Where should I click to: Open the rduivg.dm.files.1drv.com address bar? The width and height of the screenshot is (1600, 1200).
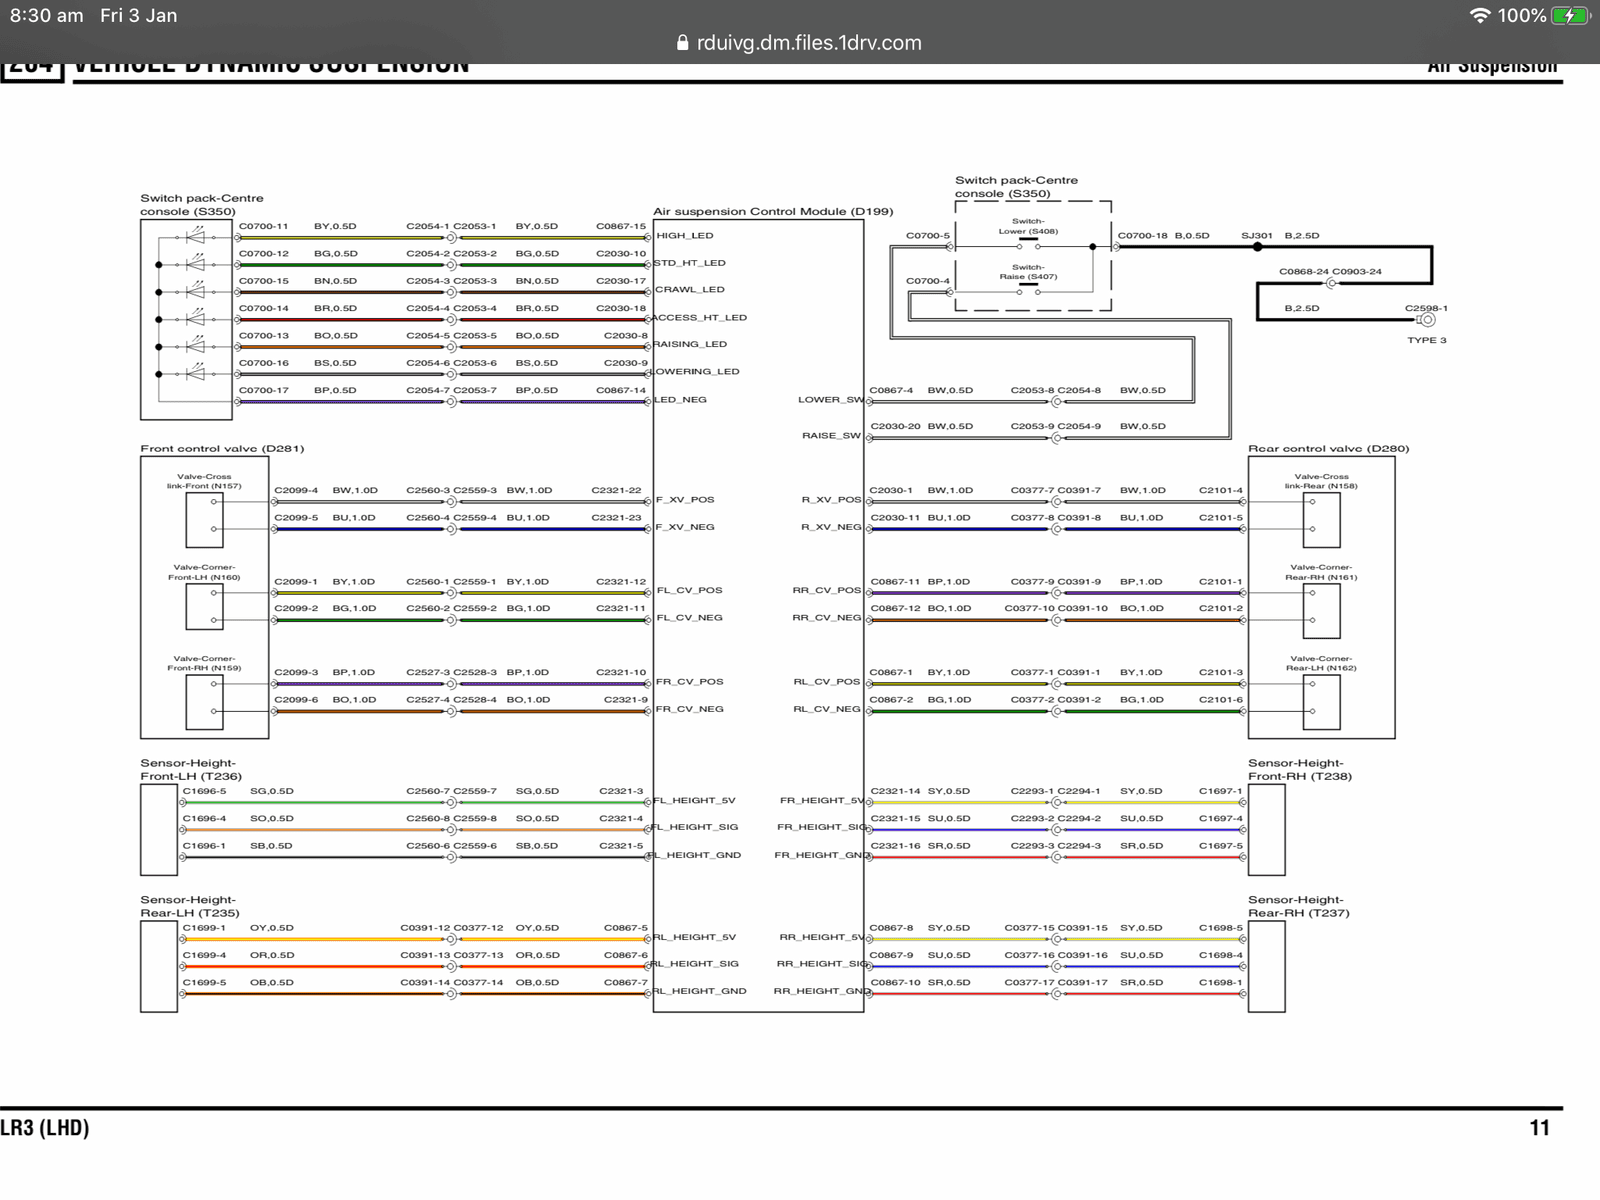click(800, 43)
